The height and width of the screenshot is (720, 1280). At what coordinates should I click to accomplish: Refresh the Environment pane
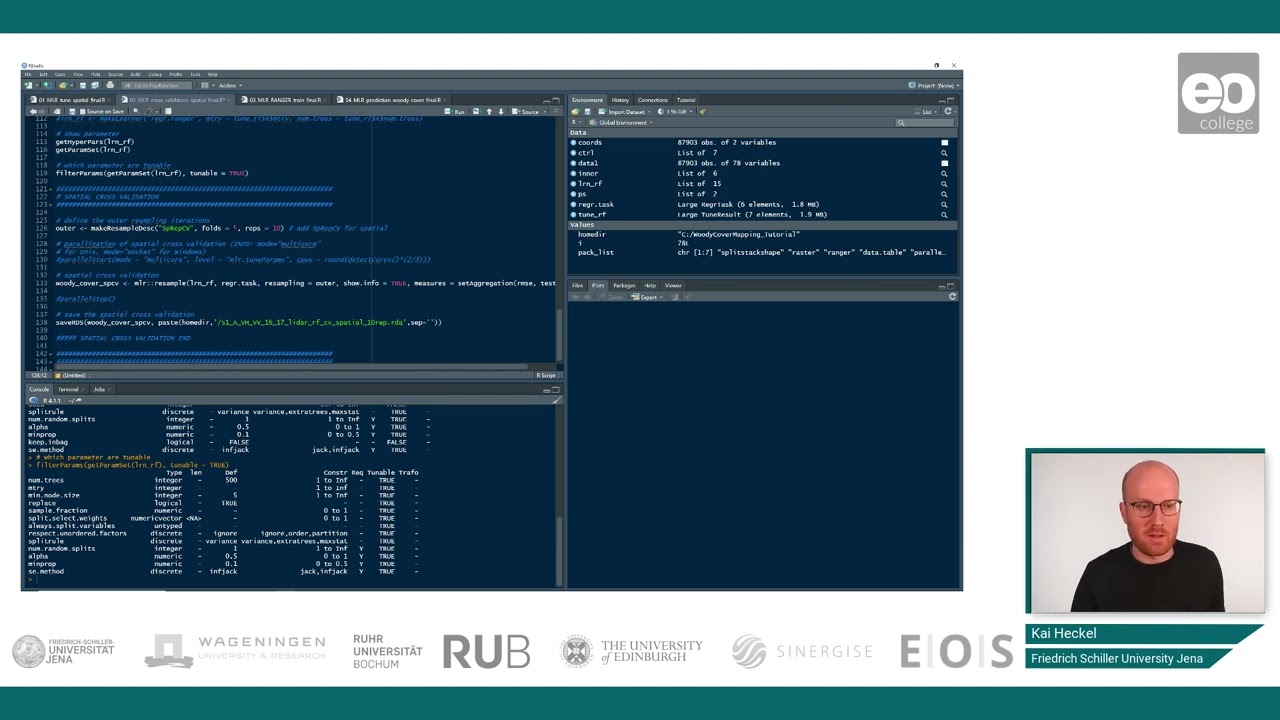point(947,111)
